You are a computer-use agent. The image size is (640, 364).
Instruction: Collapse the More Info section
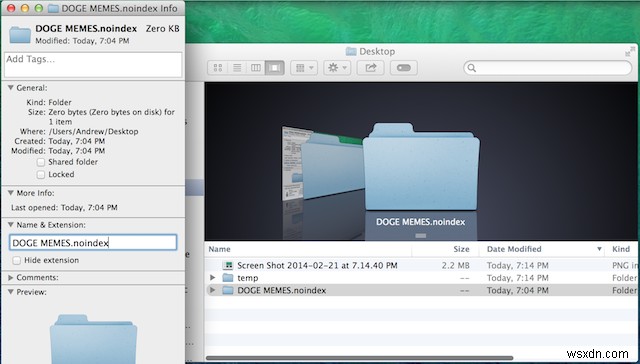pyautogui.click(x=11, y=193)
